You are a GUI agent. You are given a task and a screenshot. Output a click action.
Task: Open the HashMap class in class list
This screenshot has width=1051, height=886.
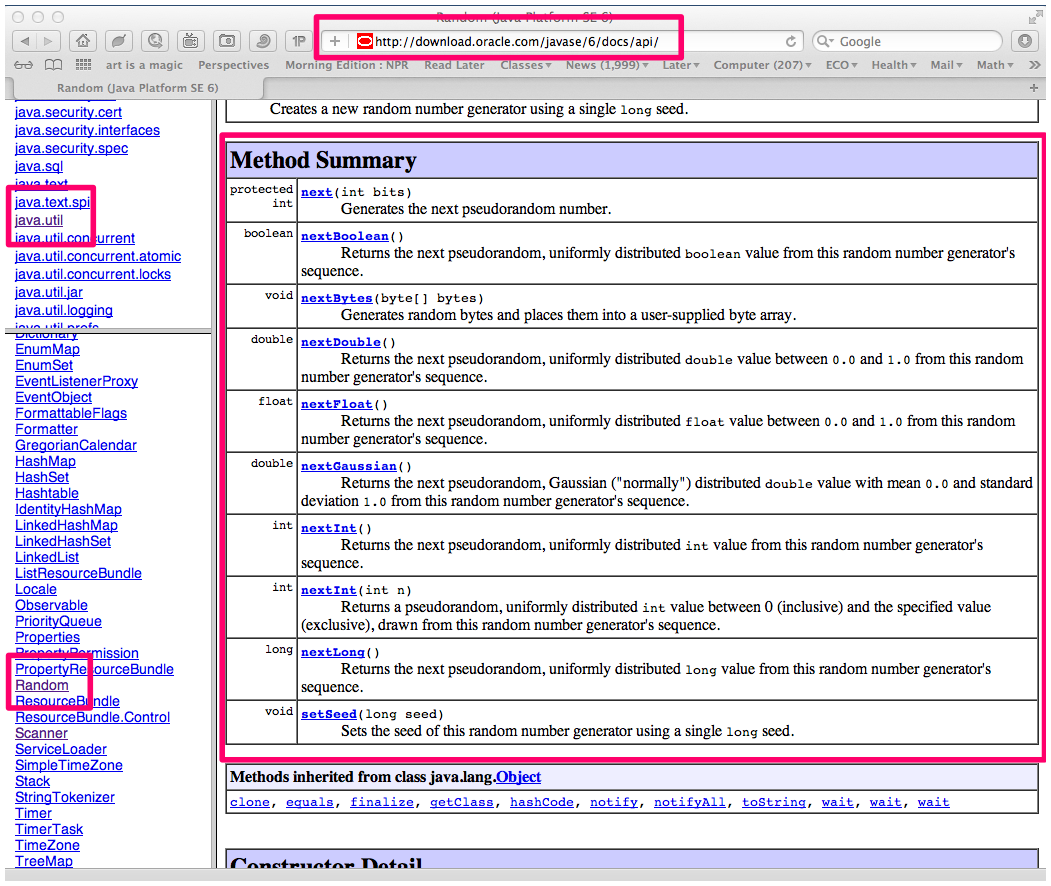point(45,461)
